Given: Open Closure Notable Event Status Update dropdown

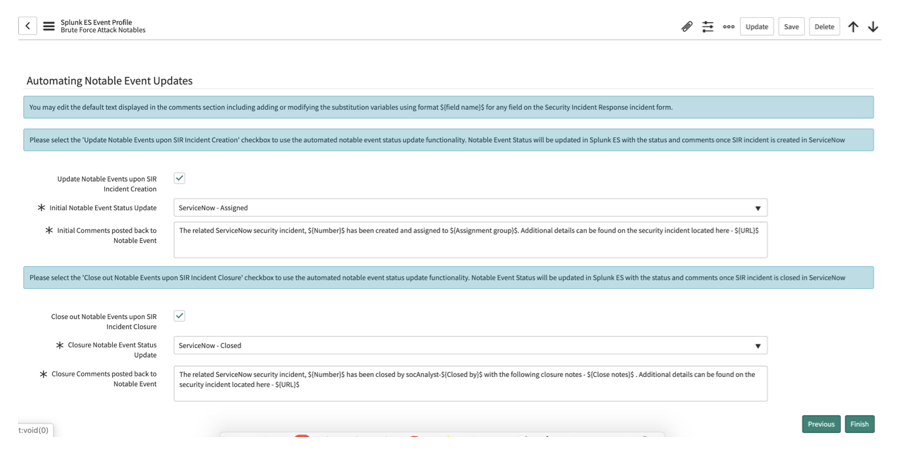Looking at the screenshot, I should (x=470, y=346).
